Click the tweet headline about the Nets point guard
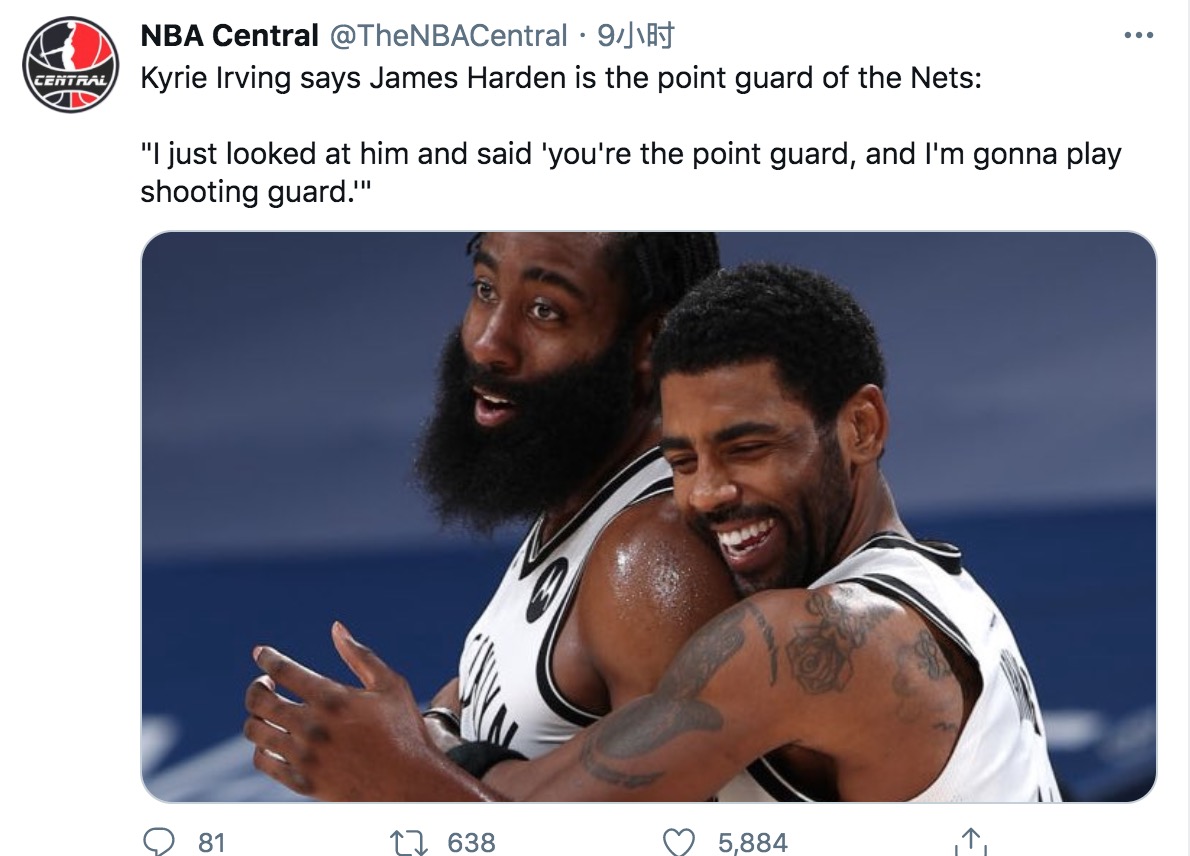The width and height of the screenshot is (1190, 856). pyautogui.click(x=561, y=78)
